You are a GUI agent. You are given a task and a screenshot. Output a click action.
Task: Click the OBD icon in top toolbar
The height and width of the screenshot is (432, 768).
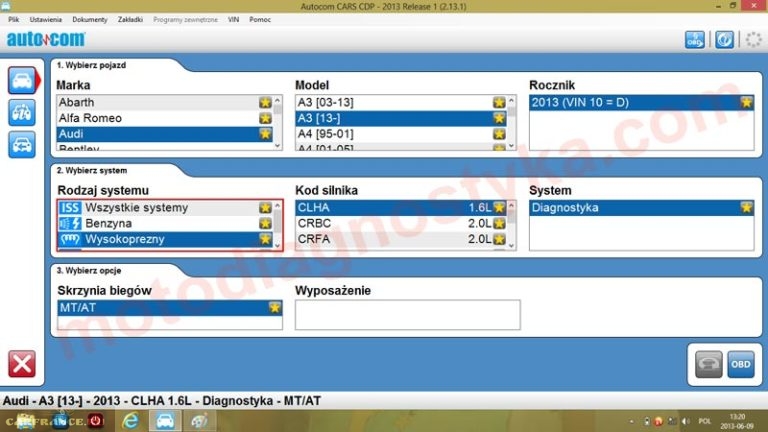point(695,40)
